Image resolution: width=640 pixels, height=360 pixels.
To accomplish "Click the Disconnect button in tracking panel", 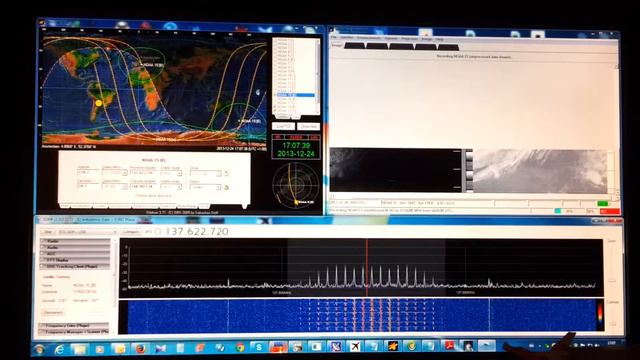I will tap(53, 313).
